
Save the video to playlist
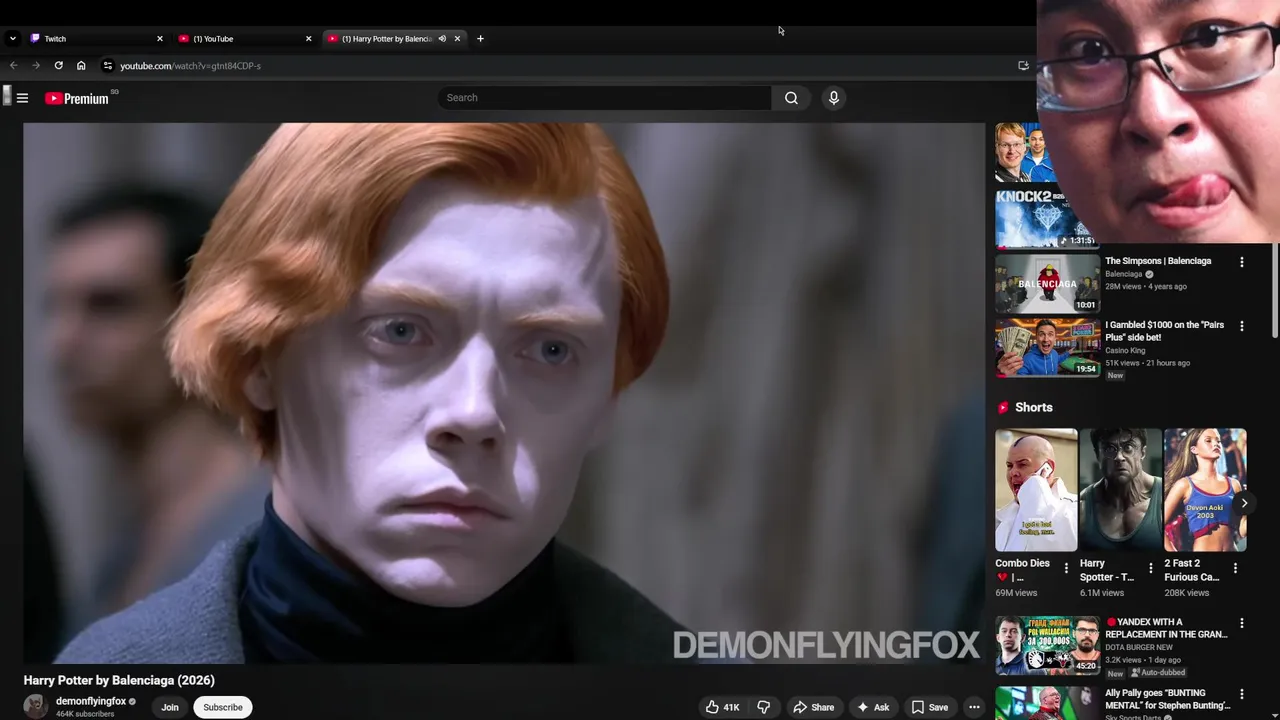(929, 707)
